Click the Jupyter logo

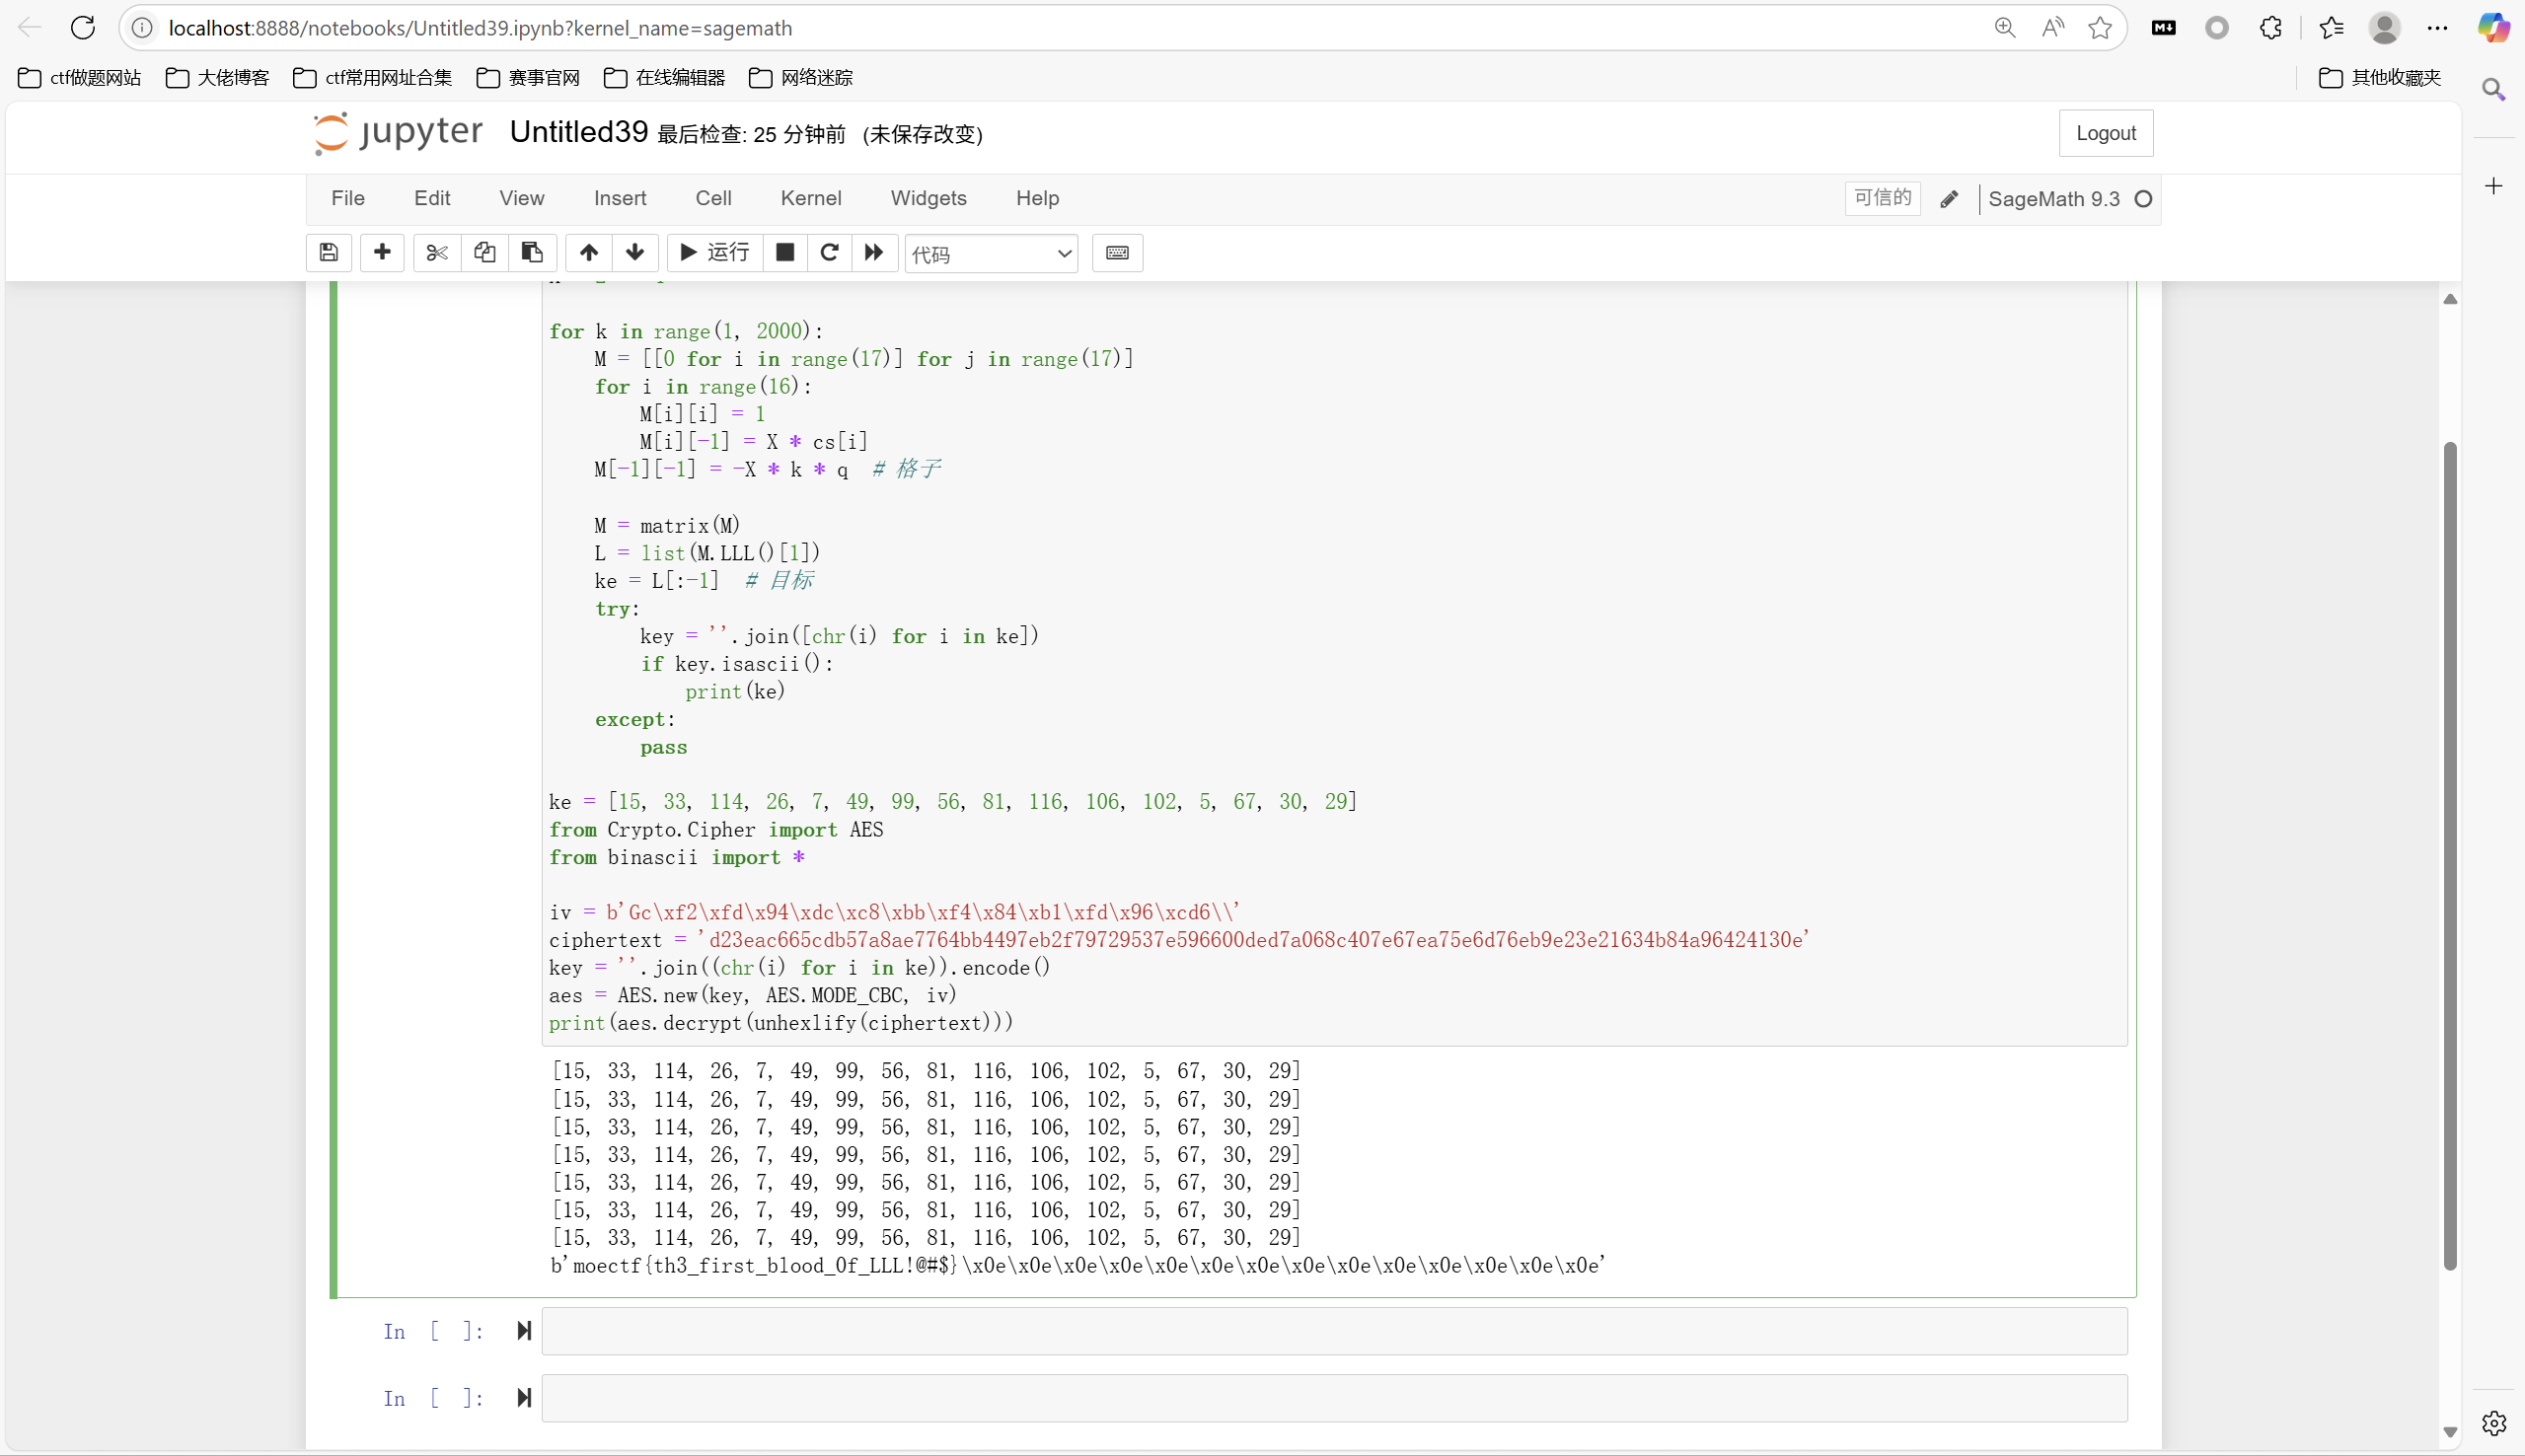point(397,133)
